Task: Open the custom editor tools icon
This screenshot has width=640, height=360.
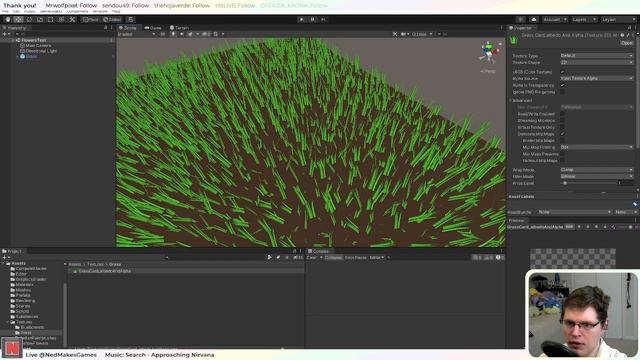Action: pyautogui.click(x=72, y=19)
